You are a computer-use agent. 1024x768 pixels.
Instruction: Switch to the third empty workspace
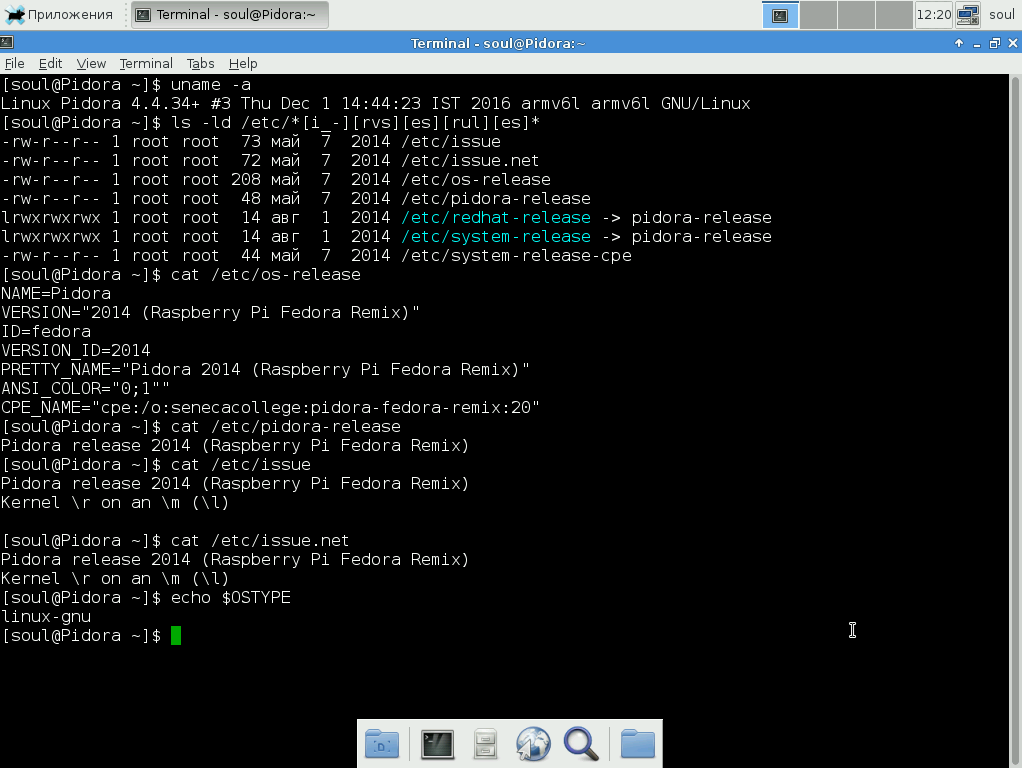click(x=856, y=15)
